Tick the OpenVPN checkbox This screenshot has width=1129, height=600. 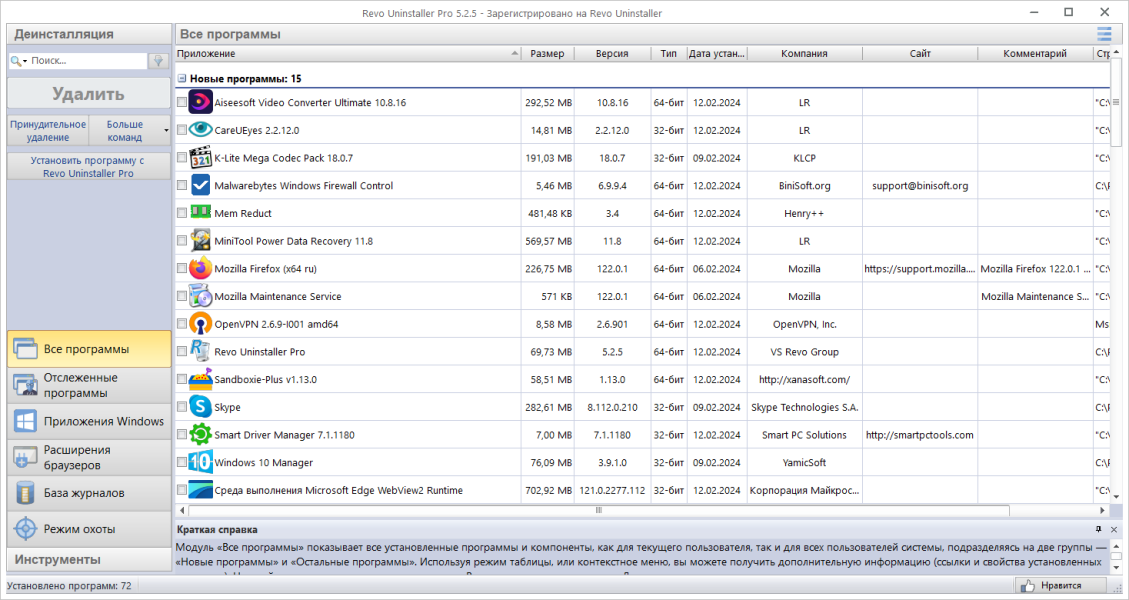pyautogui.click(x=182, y=323)
